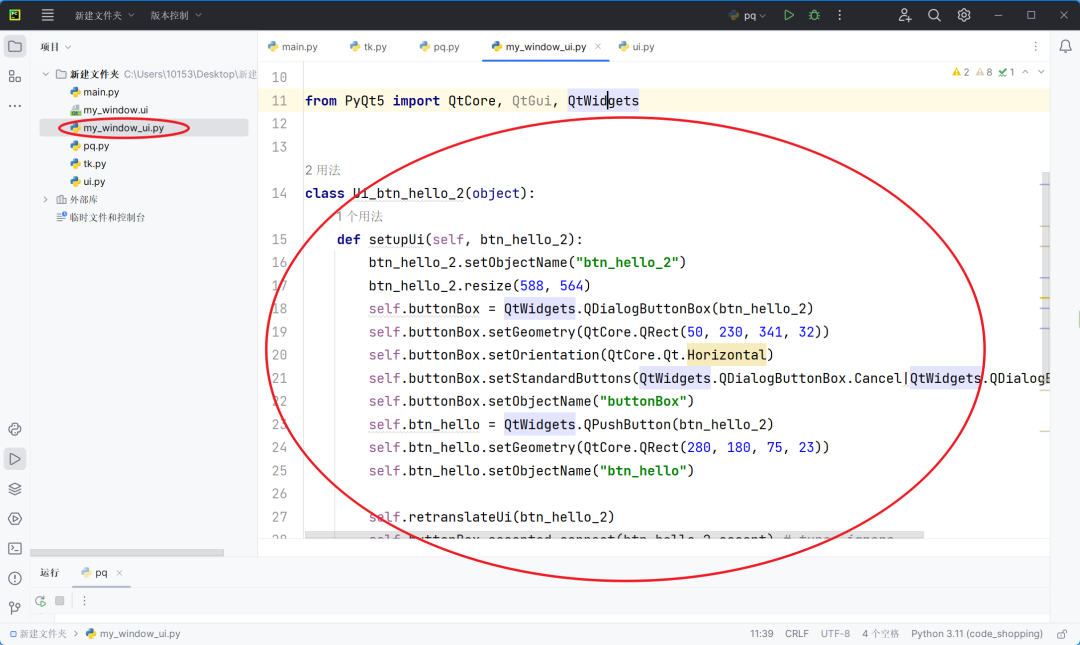Click editor vertical scrollbar
This screenshot has width=1080, height=645.
pos(1045,276)
